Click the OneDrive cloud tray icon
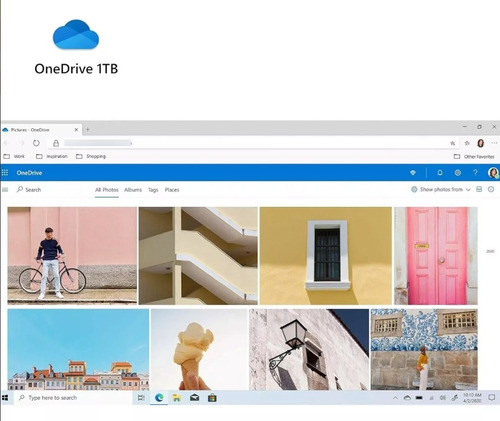This screenshot has width=500, height=421. (x=407, y=398)
